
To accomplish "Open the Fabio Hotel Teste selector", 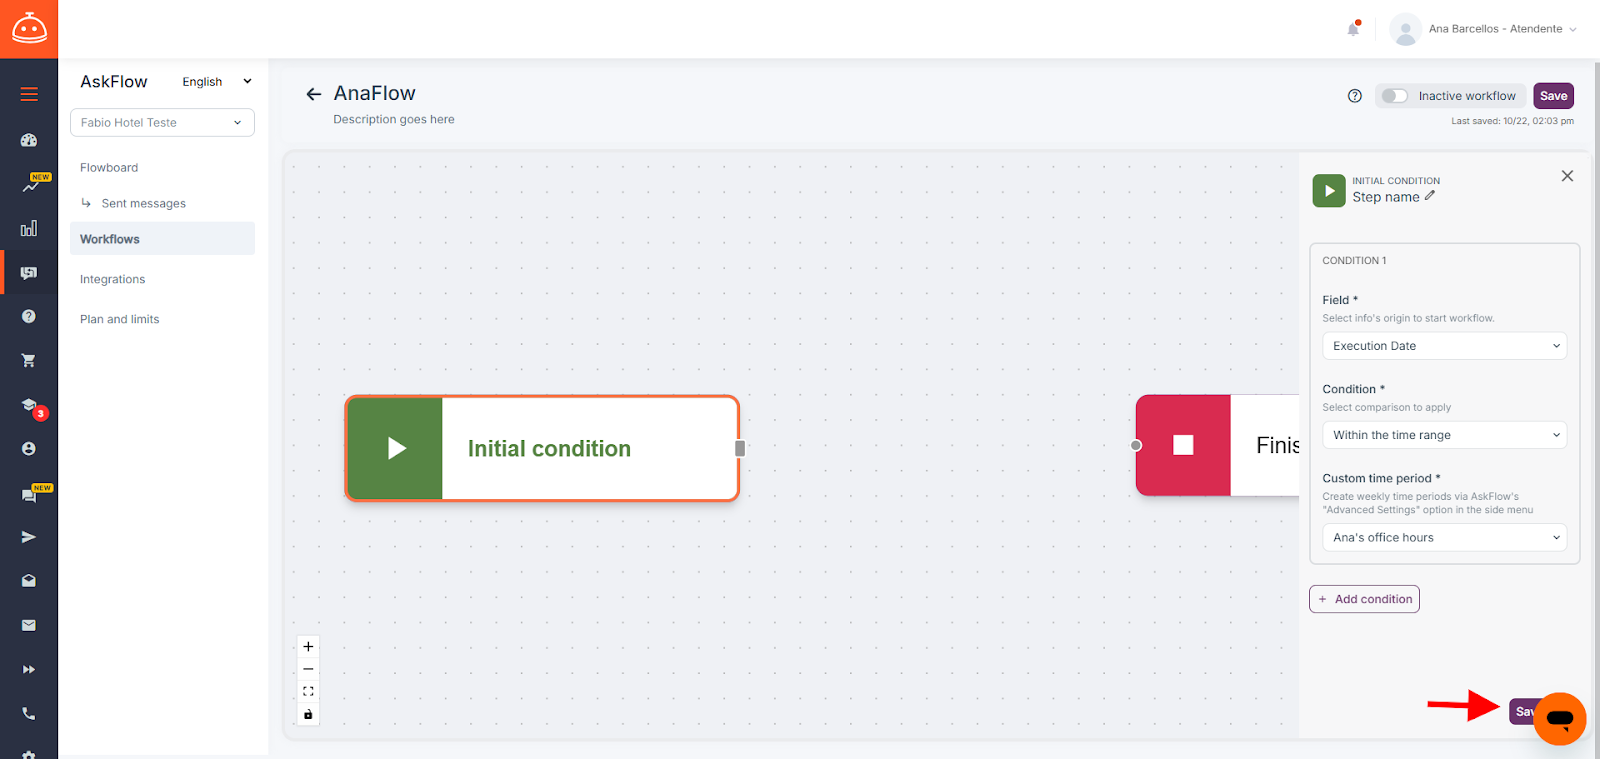I will (162, 122).
